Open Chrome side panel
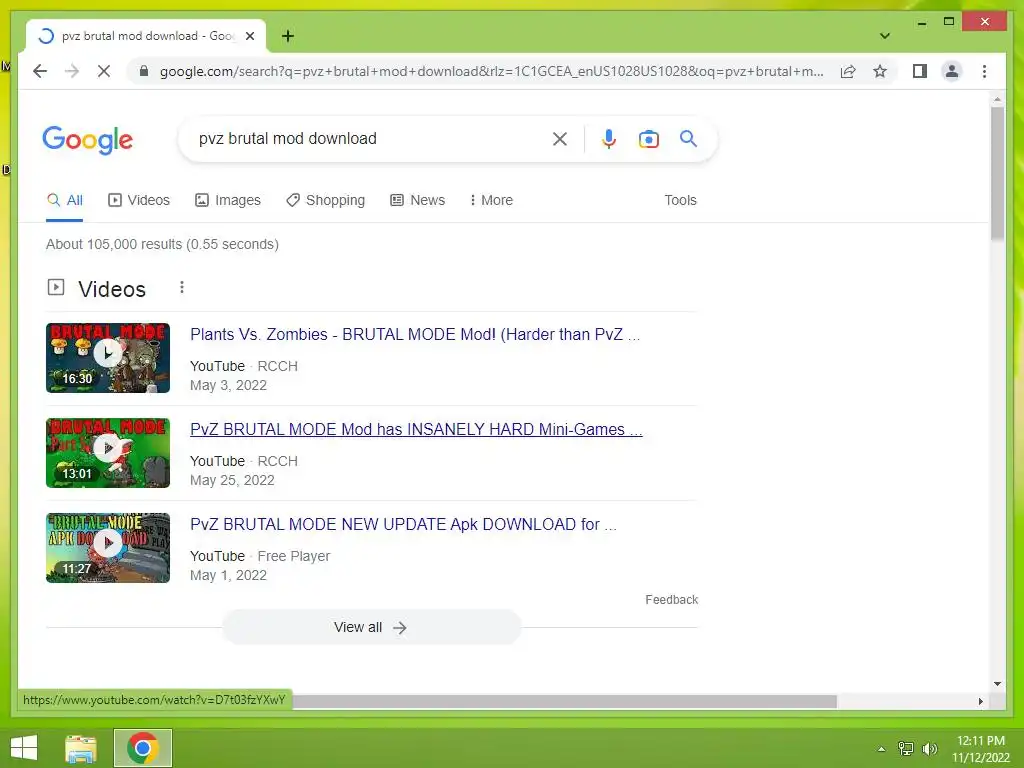Screen dimensions: 1024x768 click(920, 71)
